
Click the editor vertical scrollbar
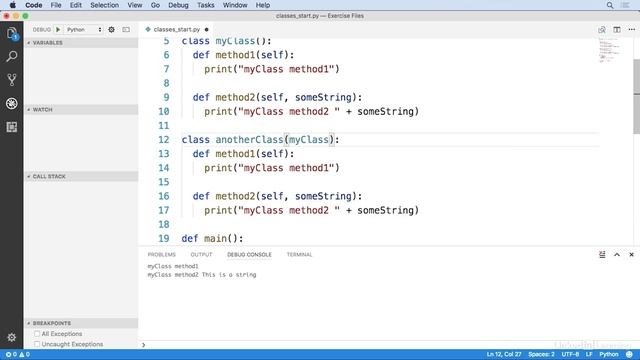tap(636, 98)
